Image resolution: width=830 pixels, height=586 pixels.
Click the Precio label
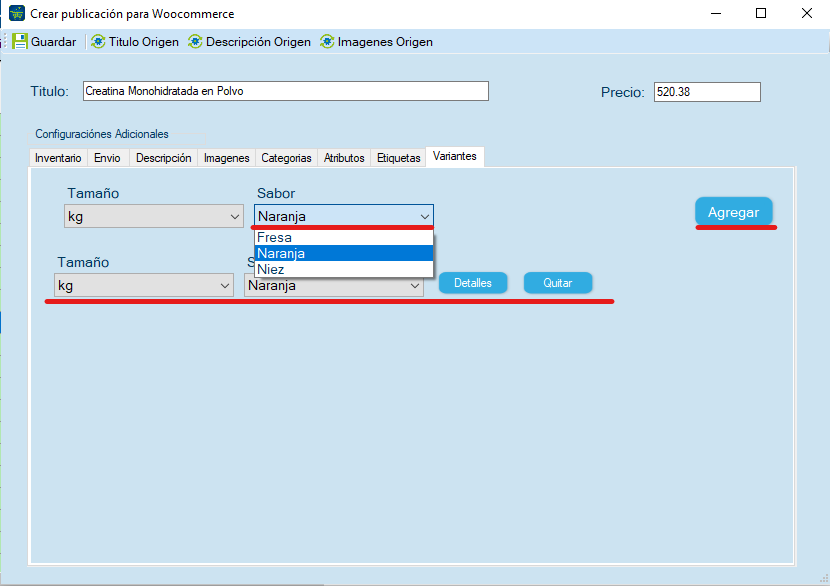(622, 93)
